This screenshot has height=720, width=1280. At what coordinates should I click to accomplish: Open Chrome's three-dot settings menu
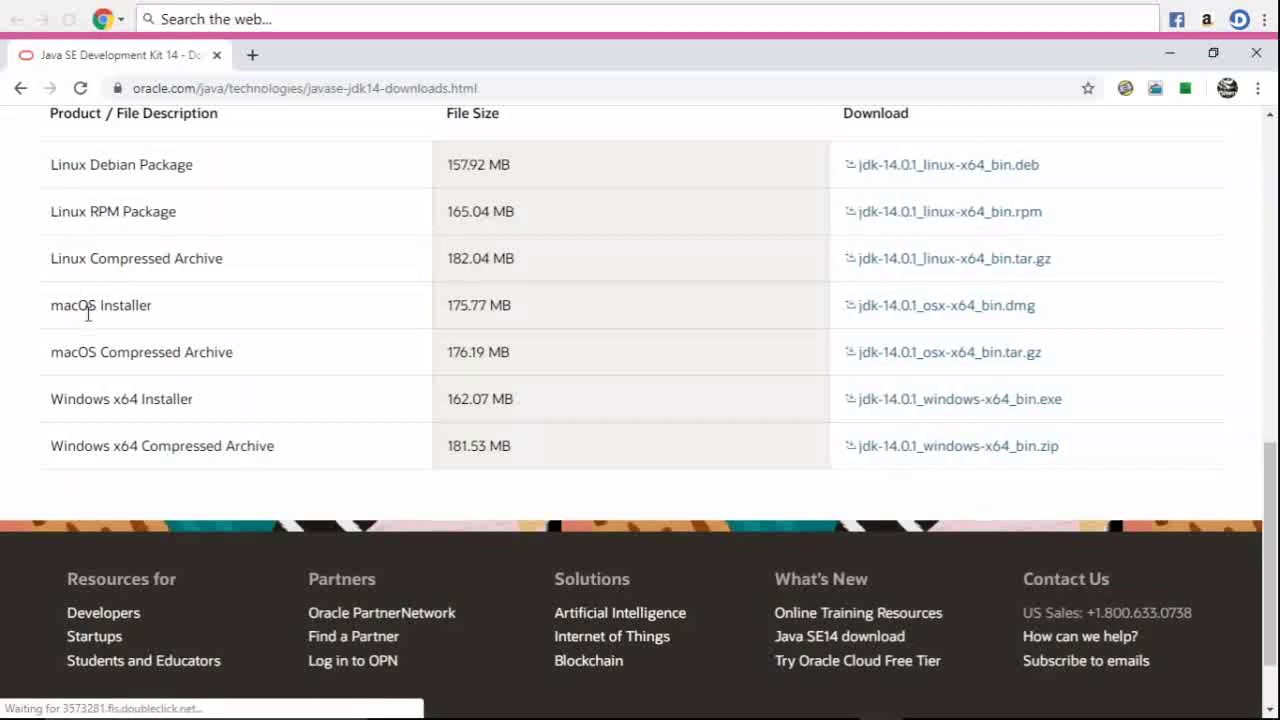(1258, 88)
